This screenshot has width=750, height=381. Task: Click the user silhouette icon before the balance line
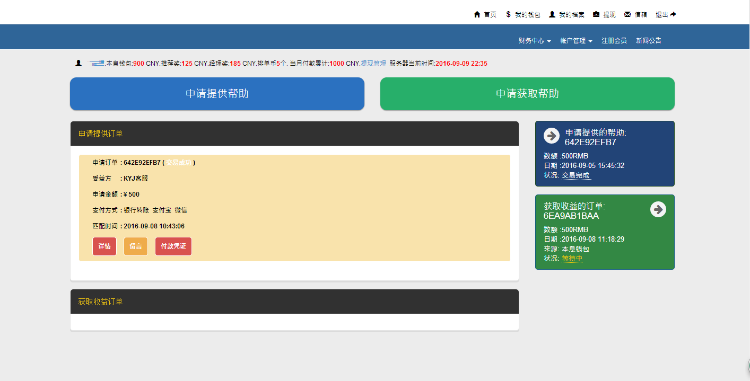pos(78,63)
